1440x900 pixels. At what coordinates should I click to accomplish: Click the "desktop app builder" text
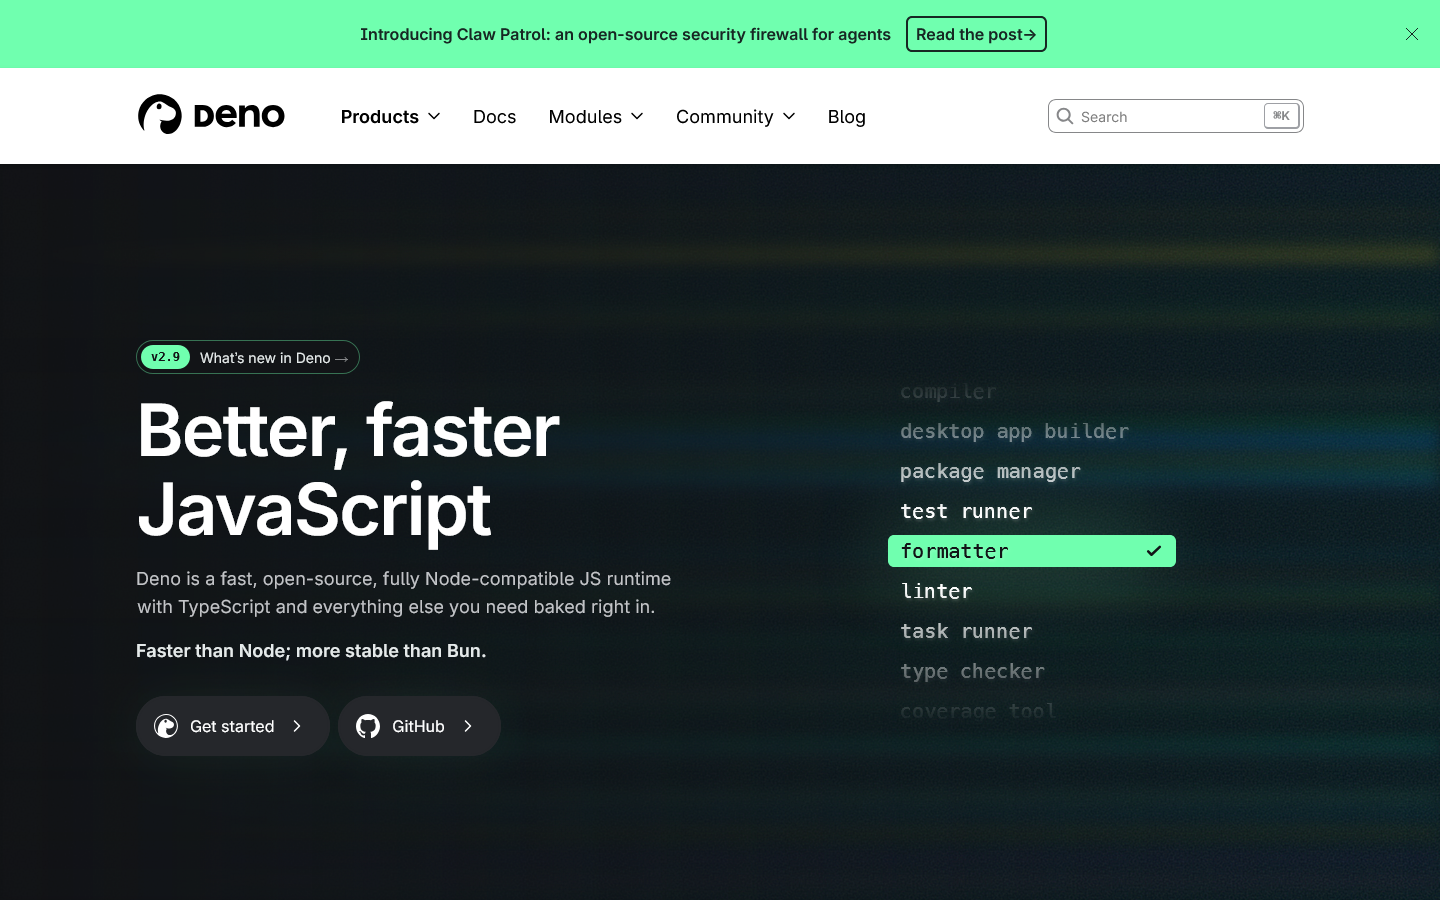click(1014, 432)
